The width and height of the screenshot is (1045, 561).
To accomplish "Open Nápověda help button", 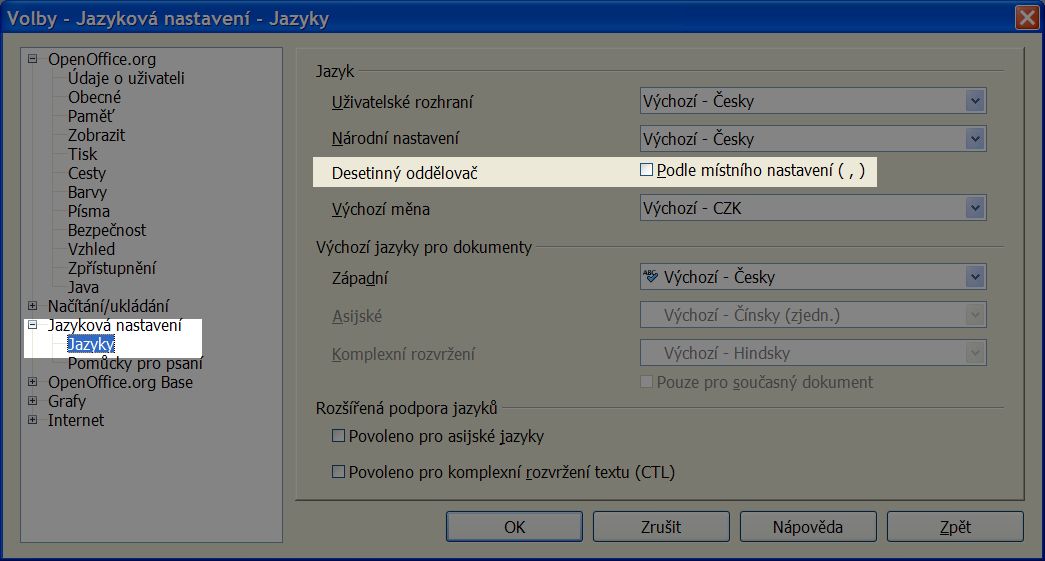I will 808,527.
